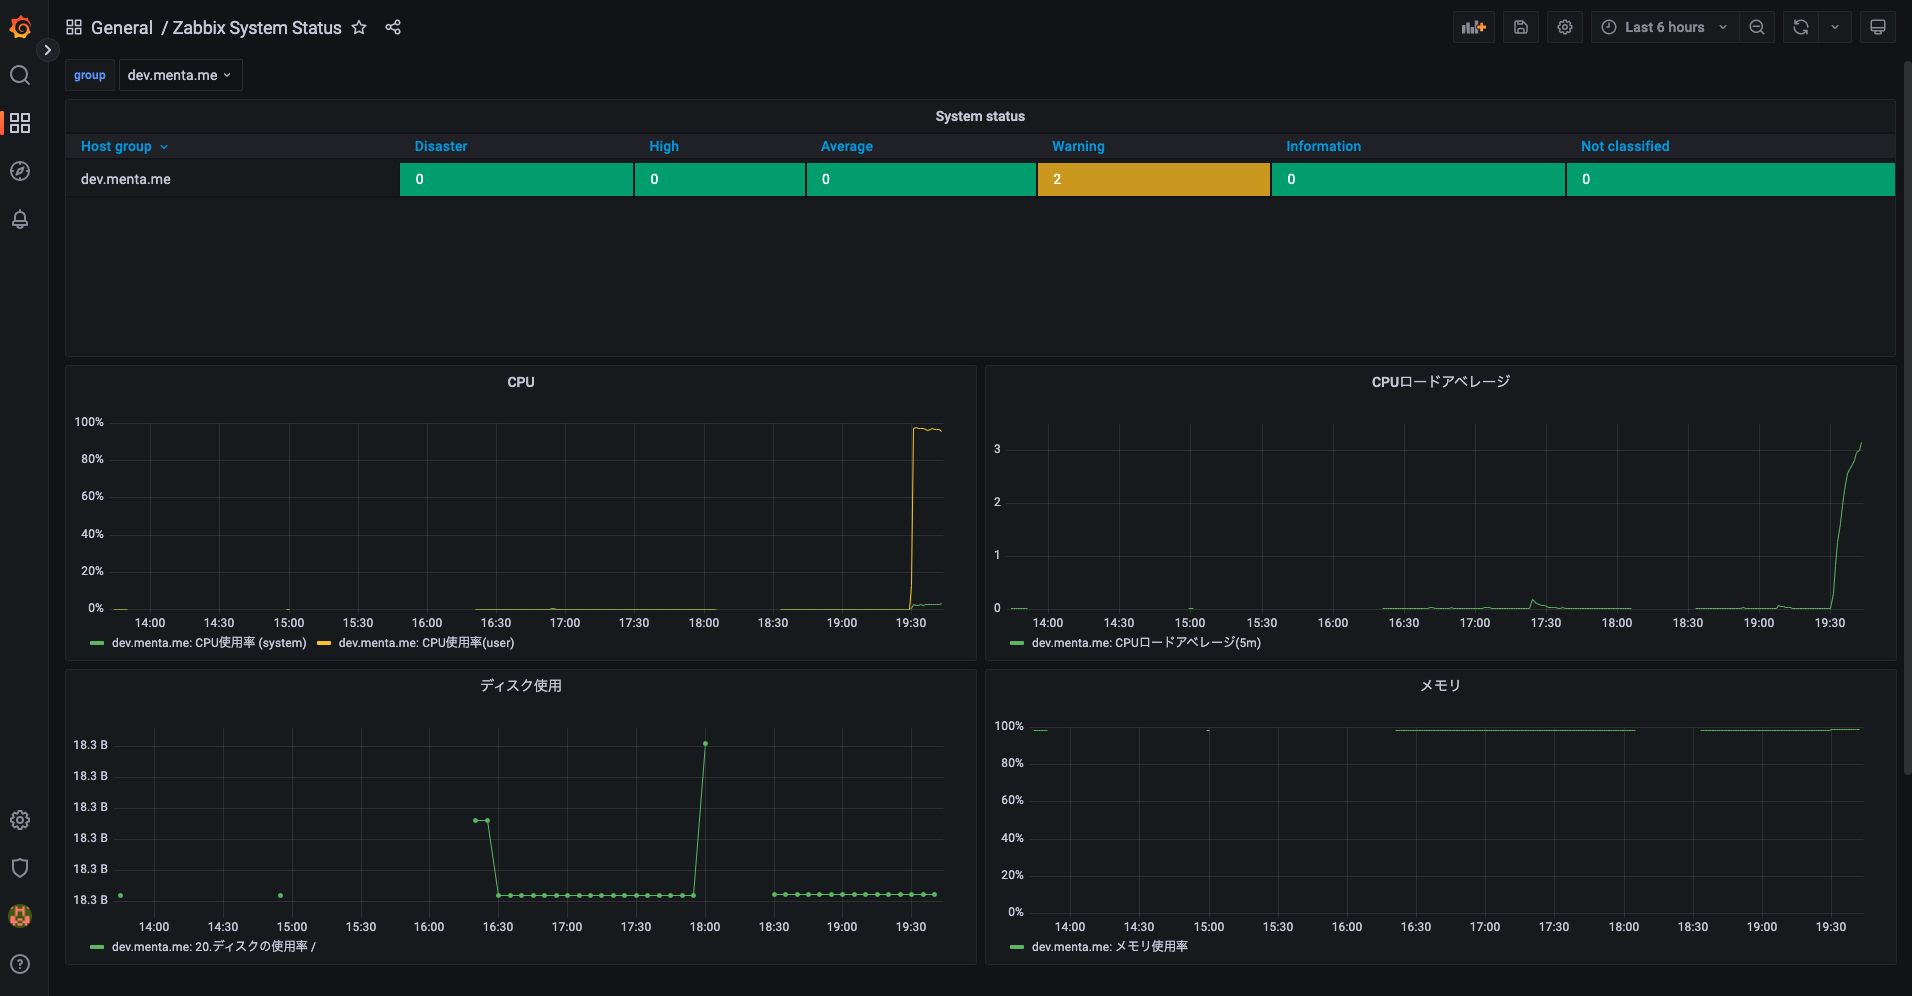
Task: Open the user profile avatar
Action: (20, 916)
